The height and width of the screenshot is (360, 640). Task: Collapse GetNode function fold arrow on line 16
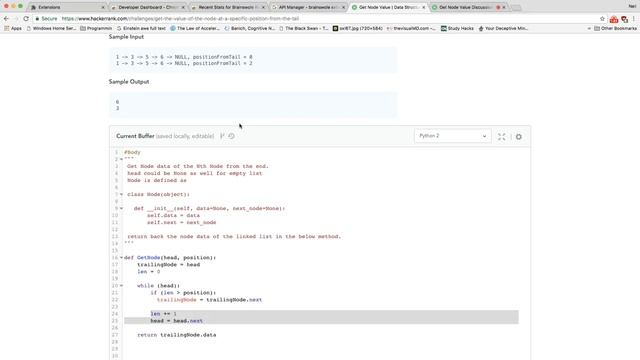coord(121,258)
